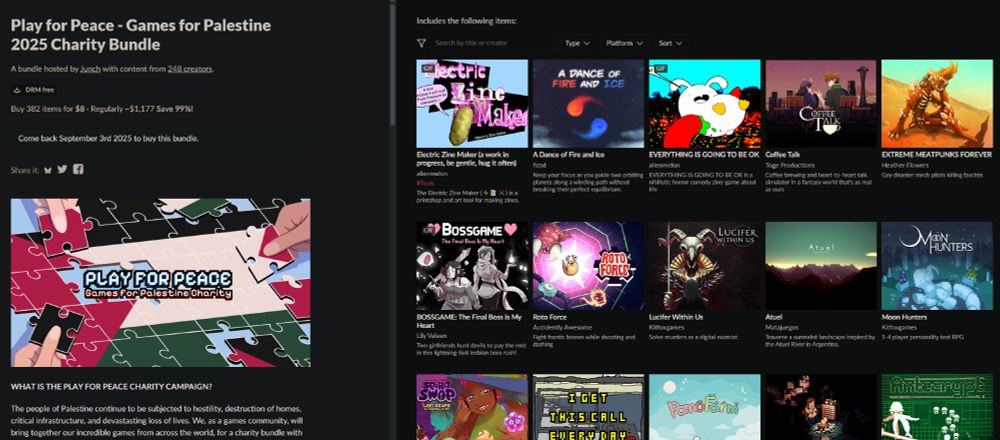Open Kitfoxgames link under Moon Hunters
Viewport: 1000px width, 440px height.
pyautogui.click(x=898, y=327)
